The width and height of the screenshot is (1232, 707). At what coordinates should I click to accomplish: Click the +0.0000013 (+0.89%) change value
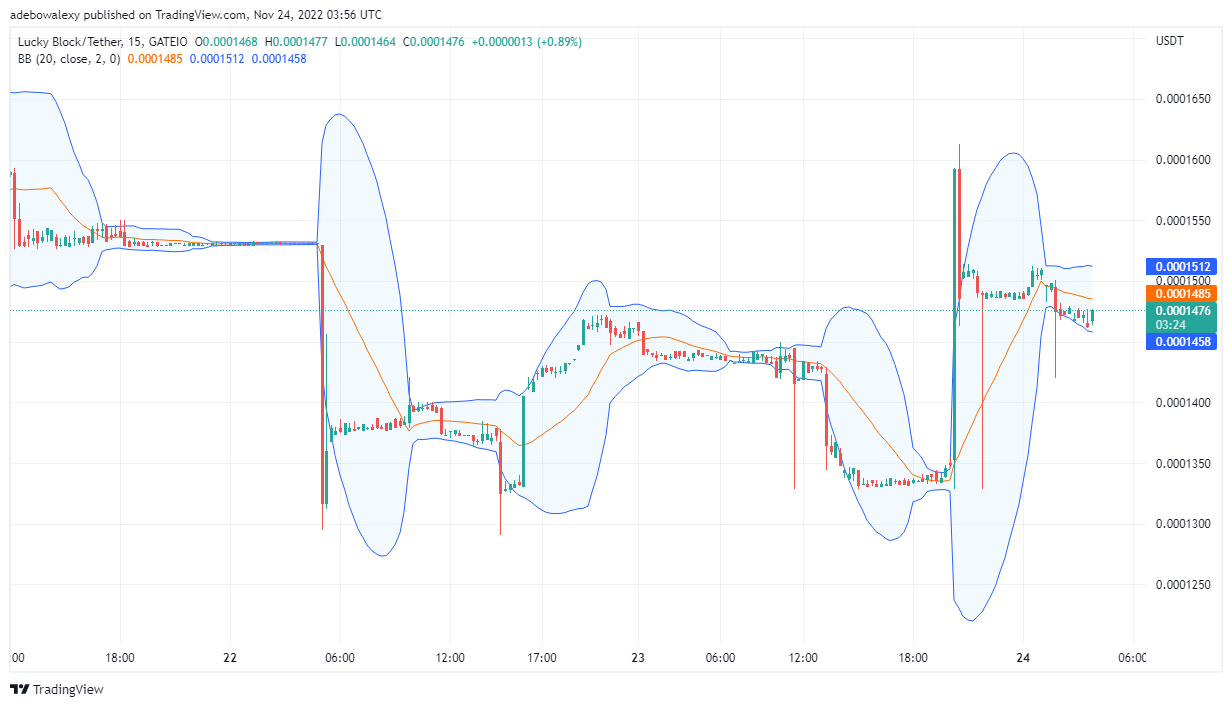(527, 42)
